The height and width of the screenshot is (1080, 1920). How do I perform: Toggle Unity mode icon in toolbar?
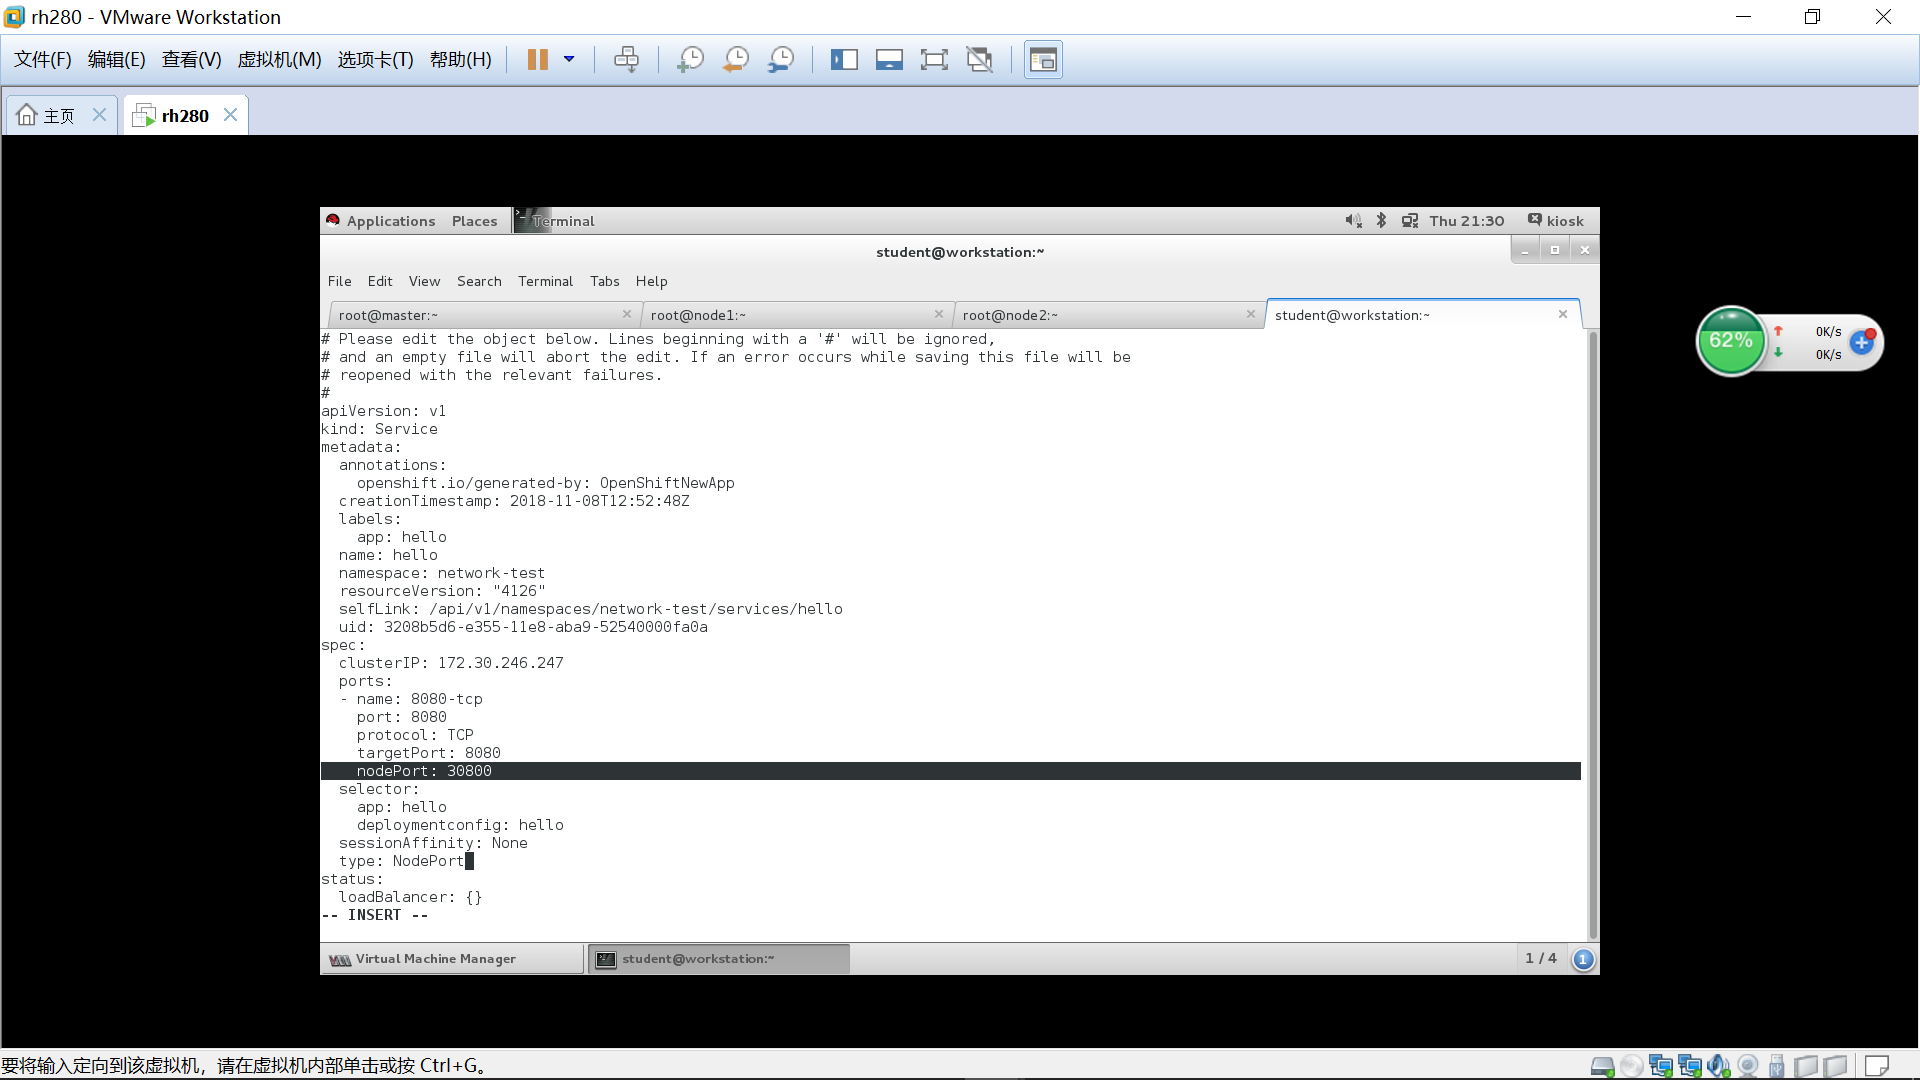(x=979, y=60)
